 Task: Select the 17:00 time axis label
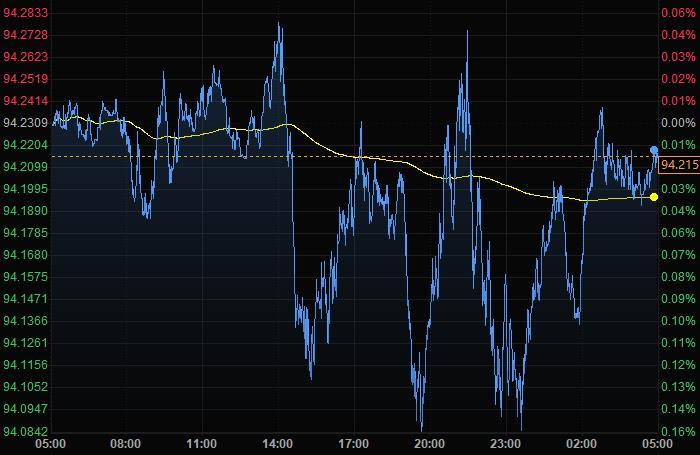pyautogui.click(x=354, y=443)
